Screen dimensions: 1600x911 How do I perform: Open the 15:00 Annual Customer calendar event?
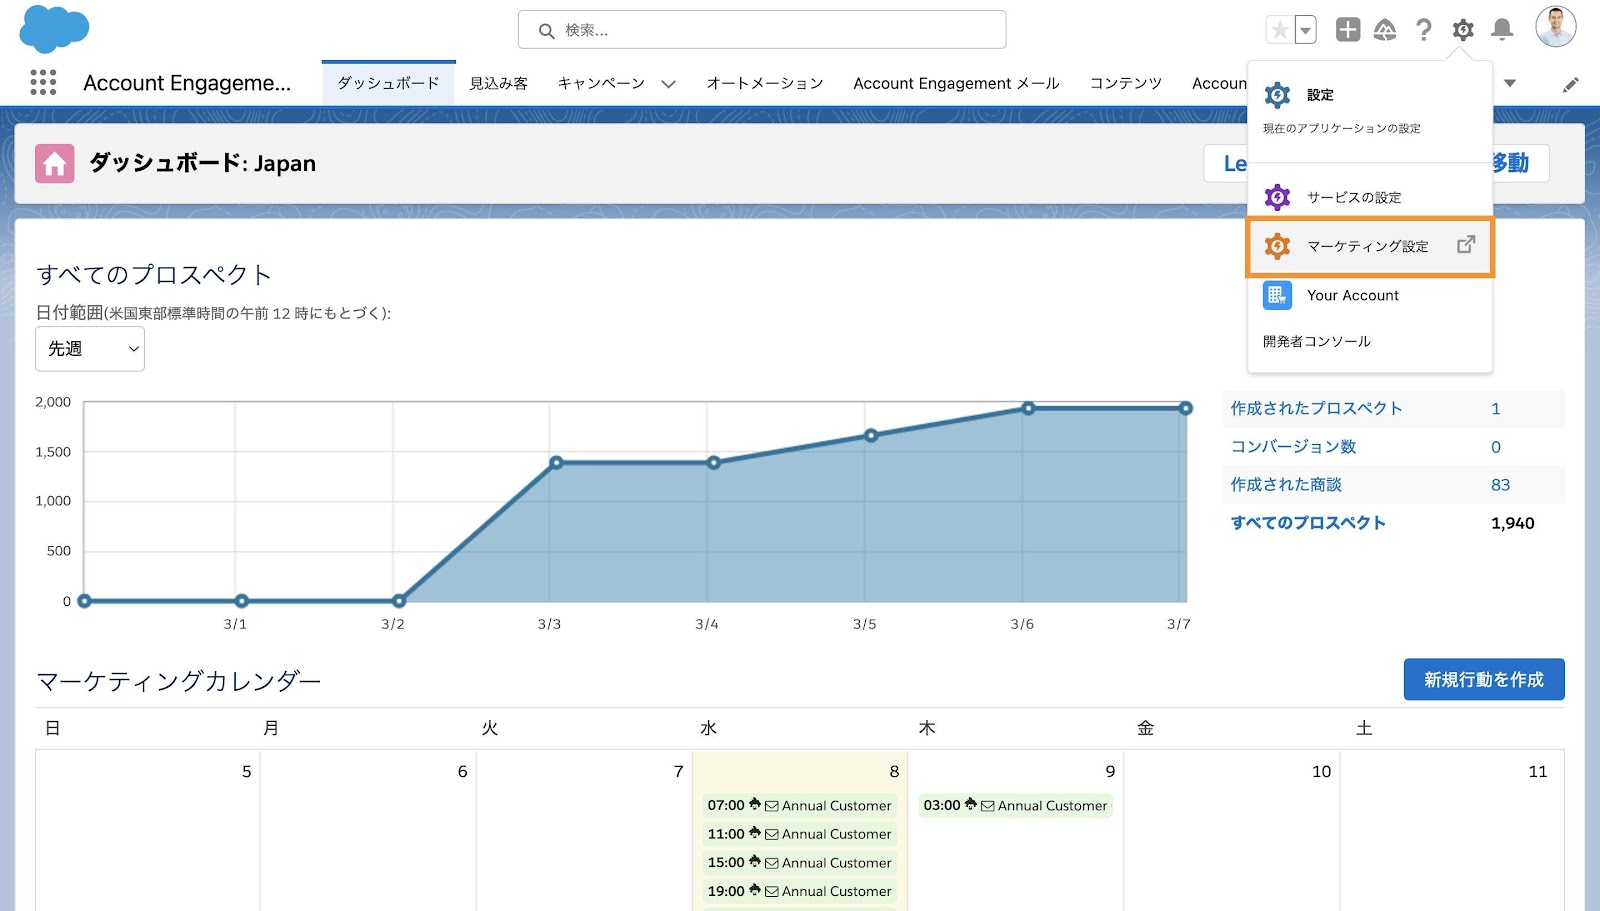[799, 862]
